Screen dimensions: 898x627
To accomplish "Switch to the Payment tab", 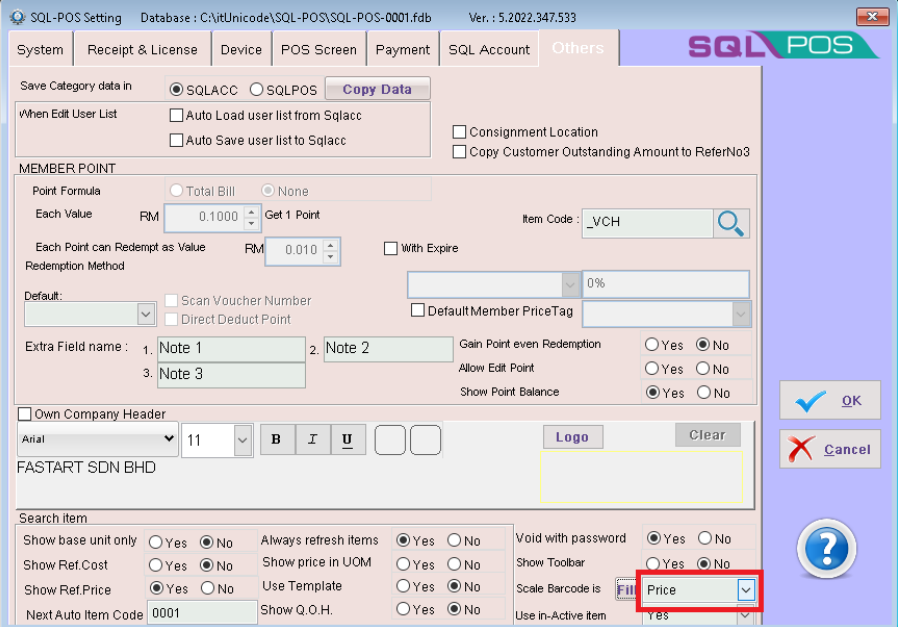I will [x=403, y=49].
